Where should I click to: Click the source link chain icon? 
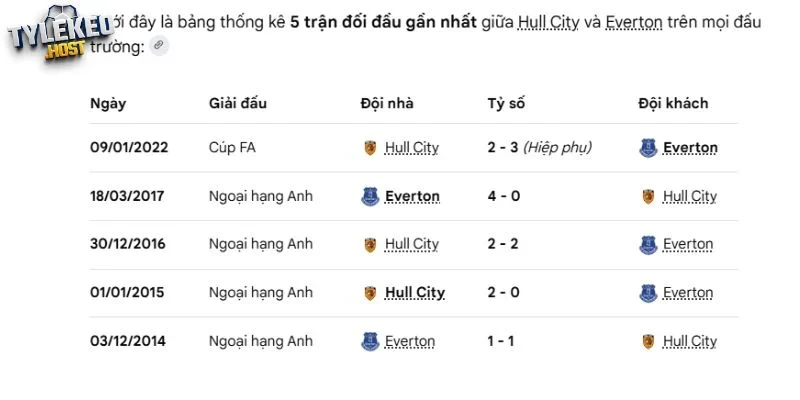pos(159,46)
